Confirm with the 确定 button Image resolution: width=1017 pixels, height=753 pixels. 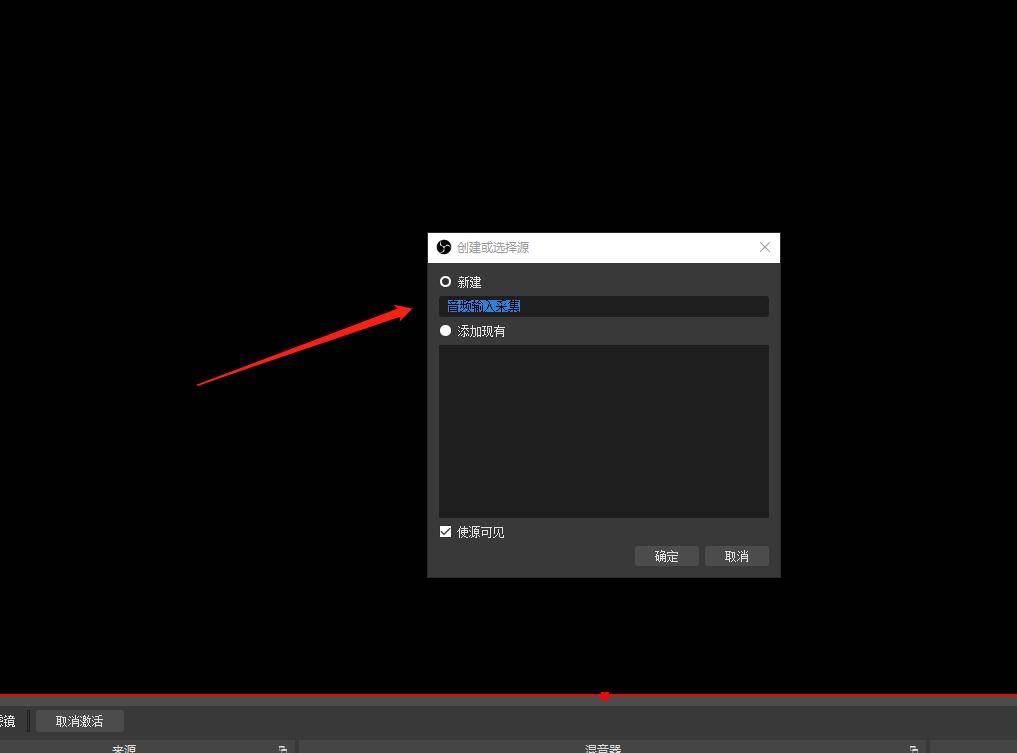(x=666, y=556)
